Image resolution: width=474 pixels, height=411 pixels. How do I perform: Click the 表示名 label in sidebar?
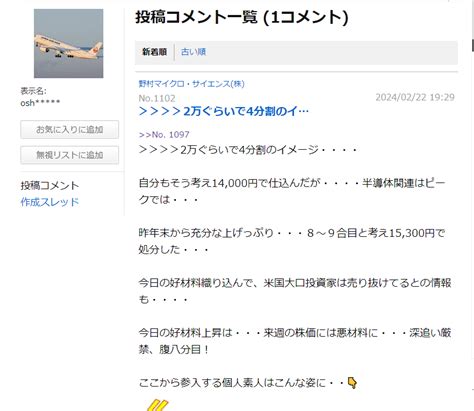pos(33,91)
